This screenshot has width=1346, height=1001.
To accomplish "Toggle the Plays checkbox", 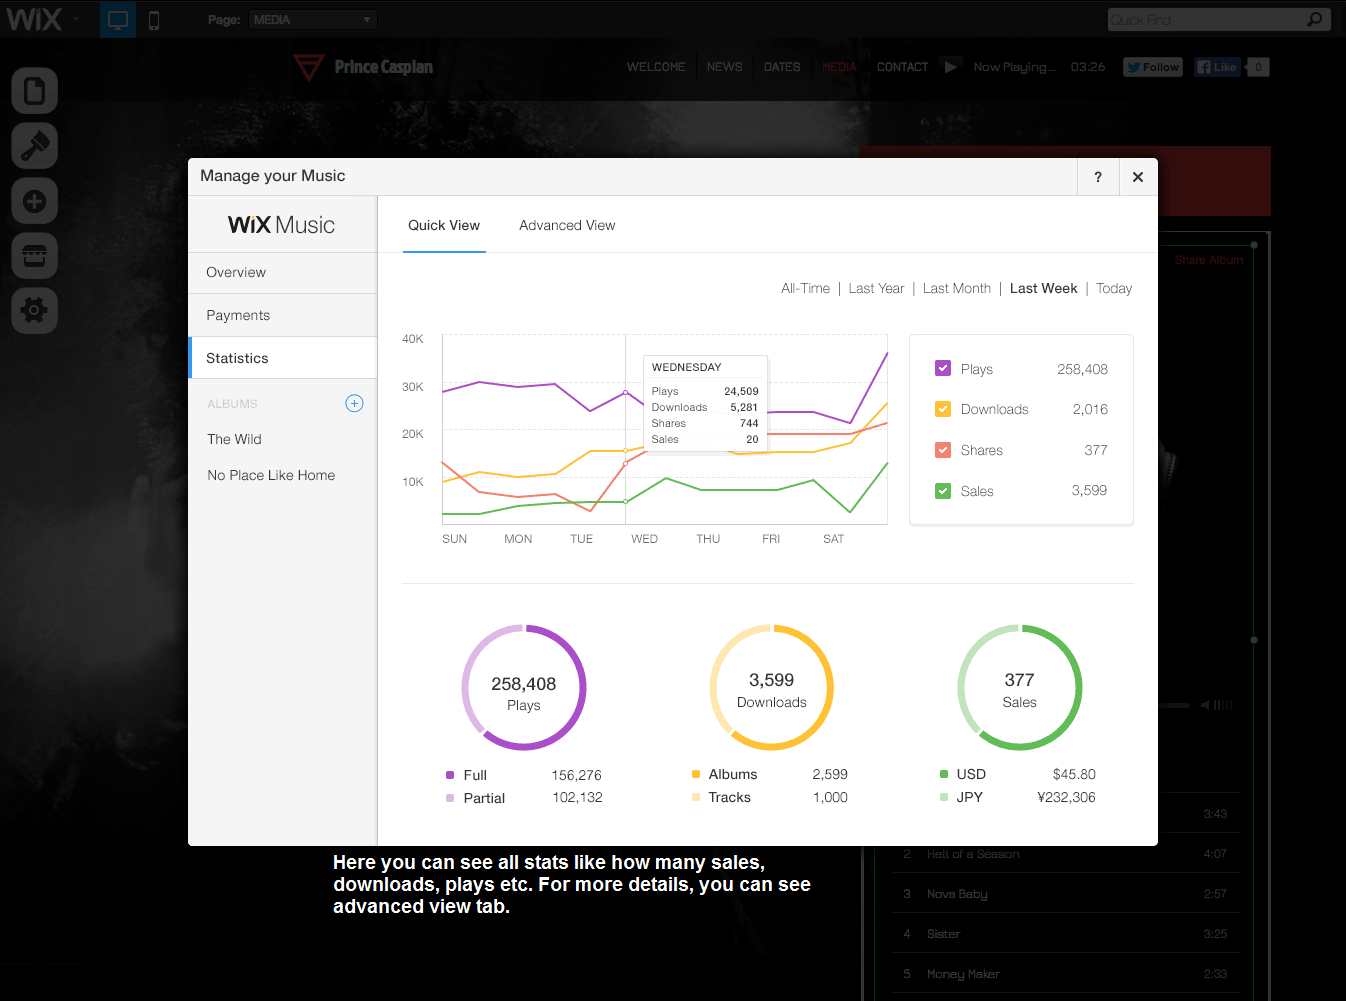I will click(943, 368).
